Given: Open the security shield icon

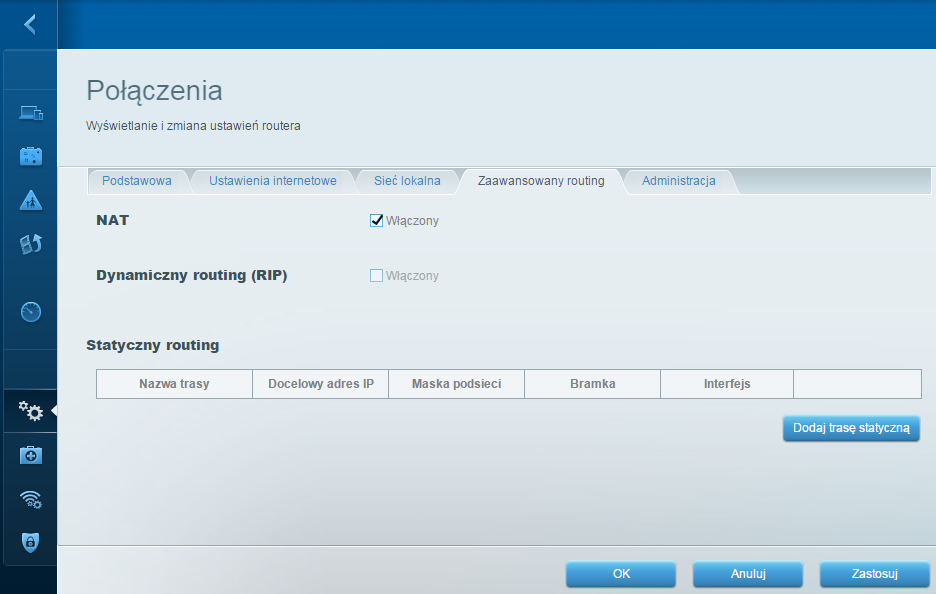Looking at the screenshot, I should tap(30, 542).
